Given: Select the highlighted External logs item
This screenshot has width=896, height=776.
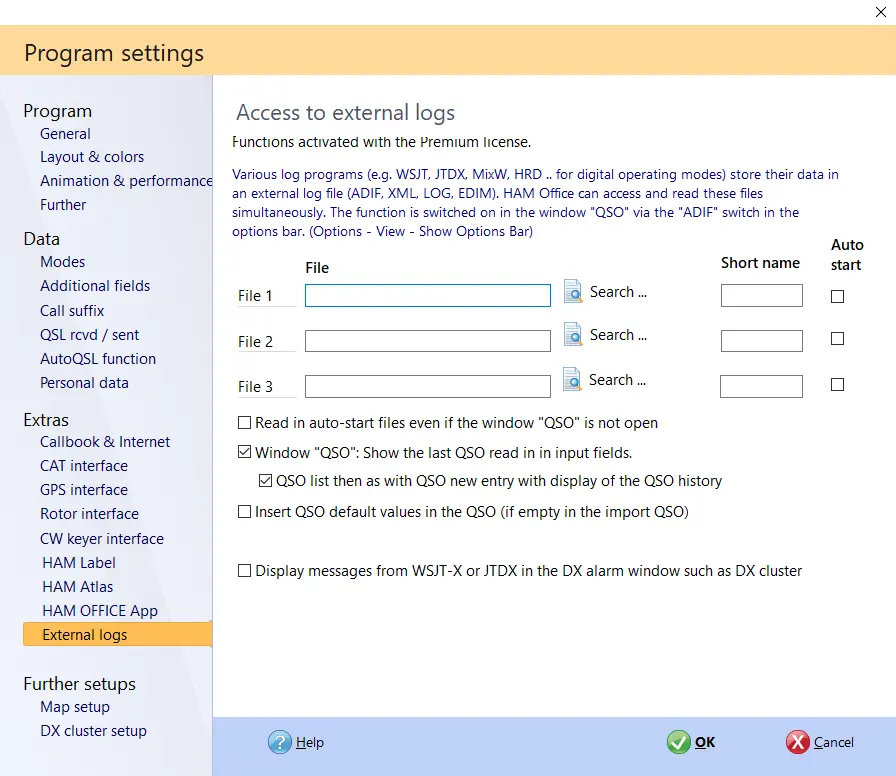Looking at the screenshot, I should (117, 634).
